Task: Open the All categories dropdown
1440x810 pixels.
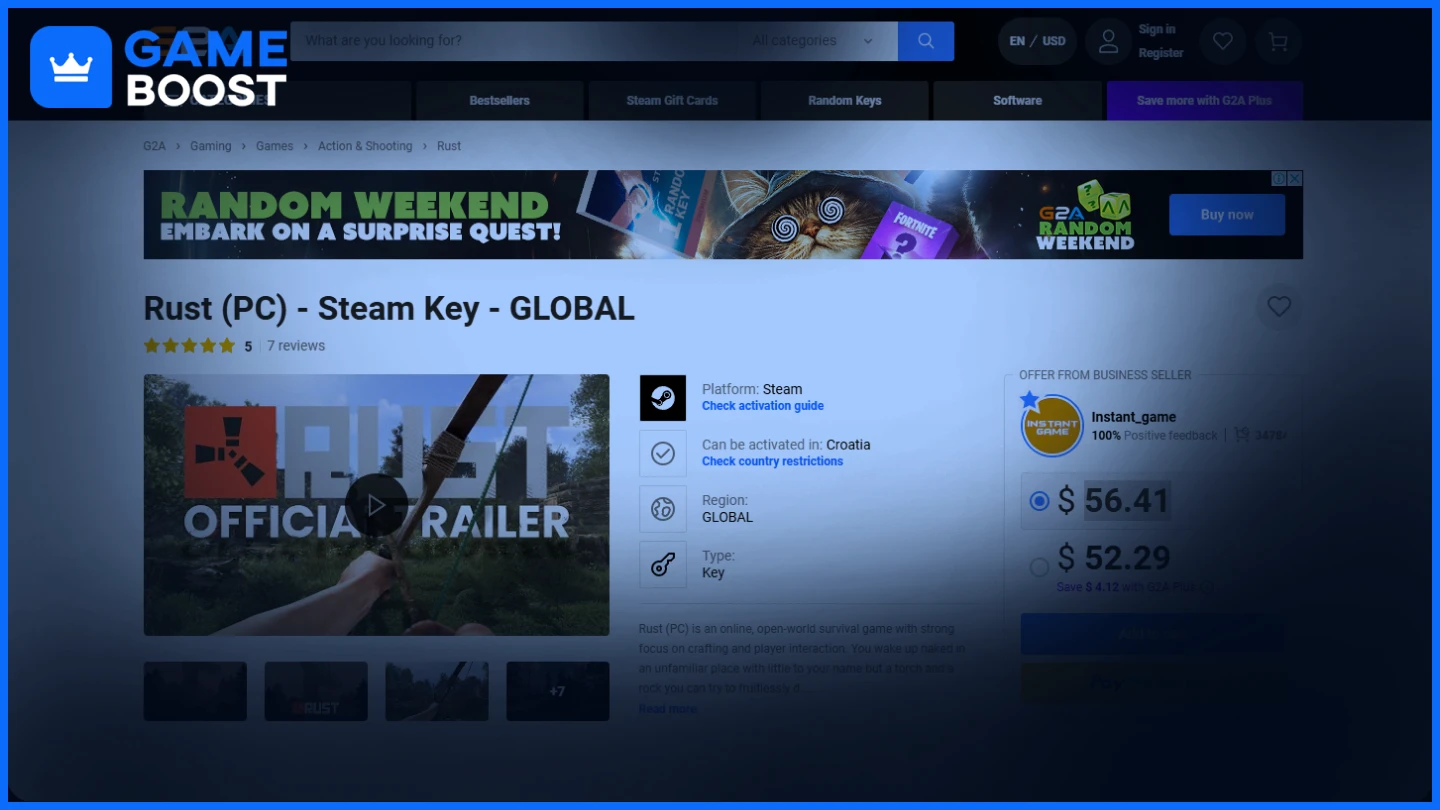Action: coord(813,41)
